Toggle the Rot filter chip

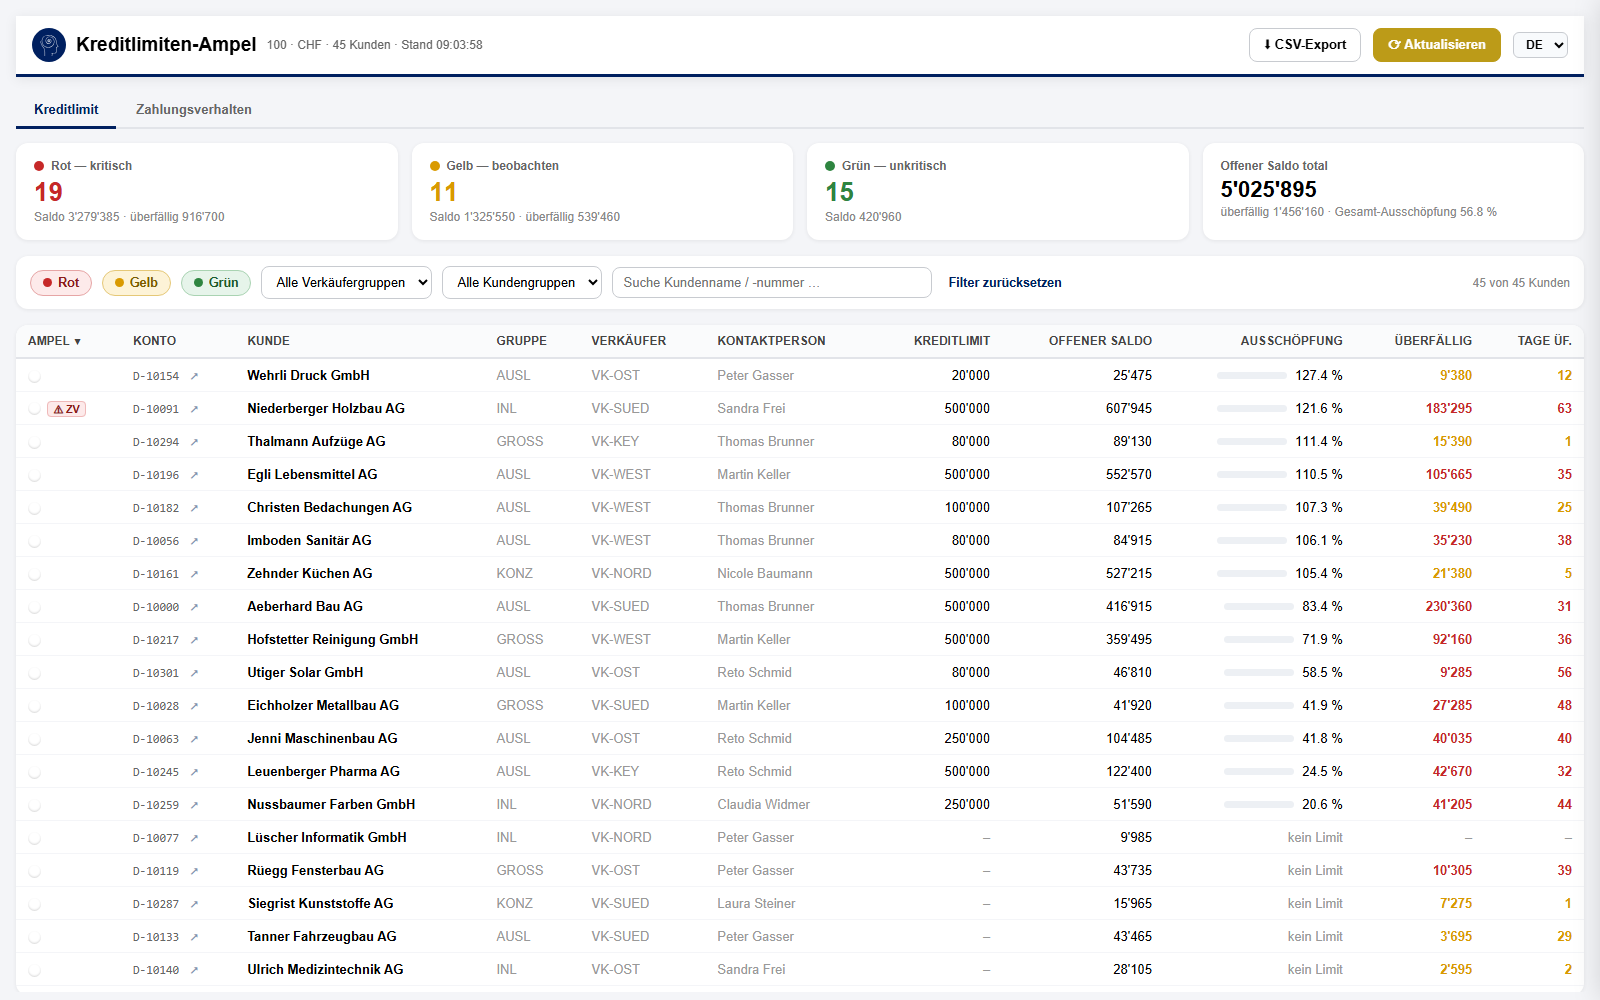point(61,283)
